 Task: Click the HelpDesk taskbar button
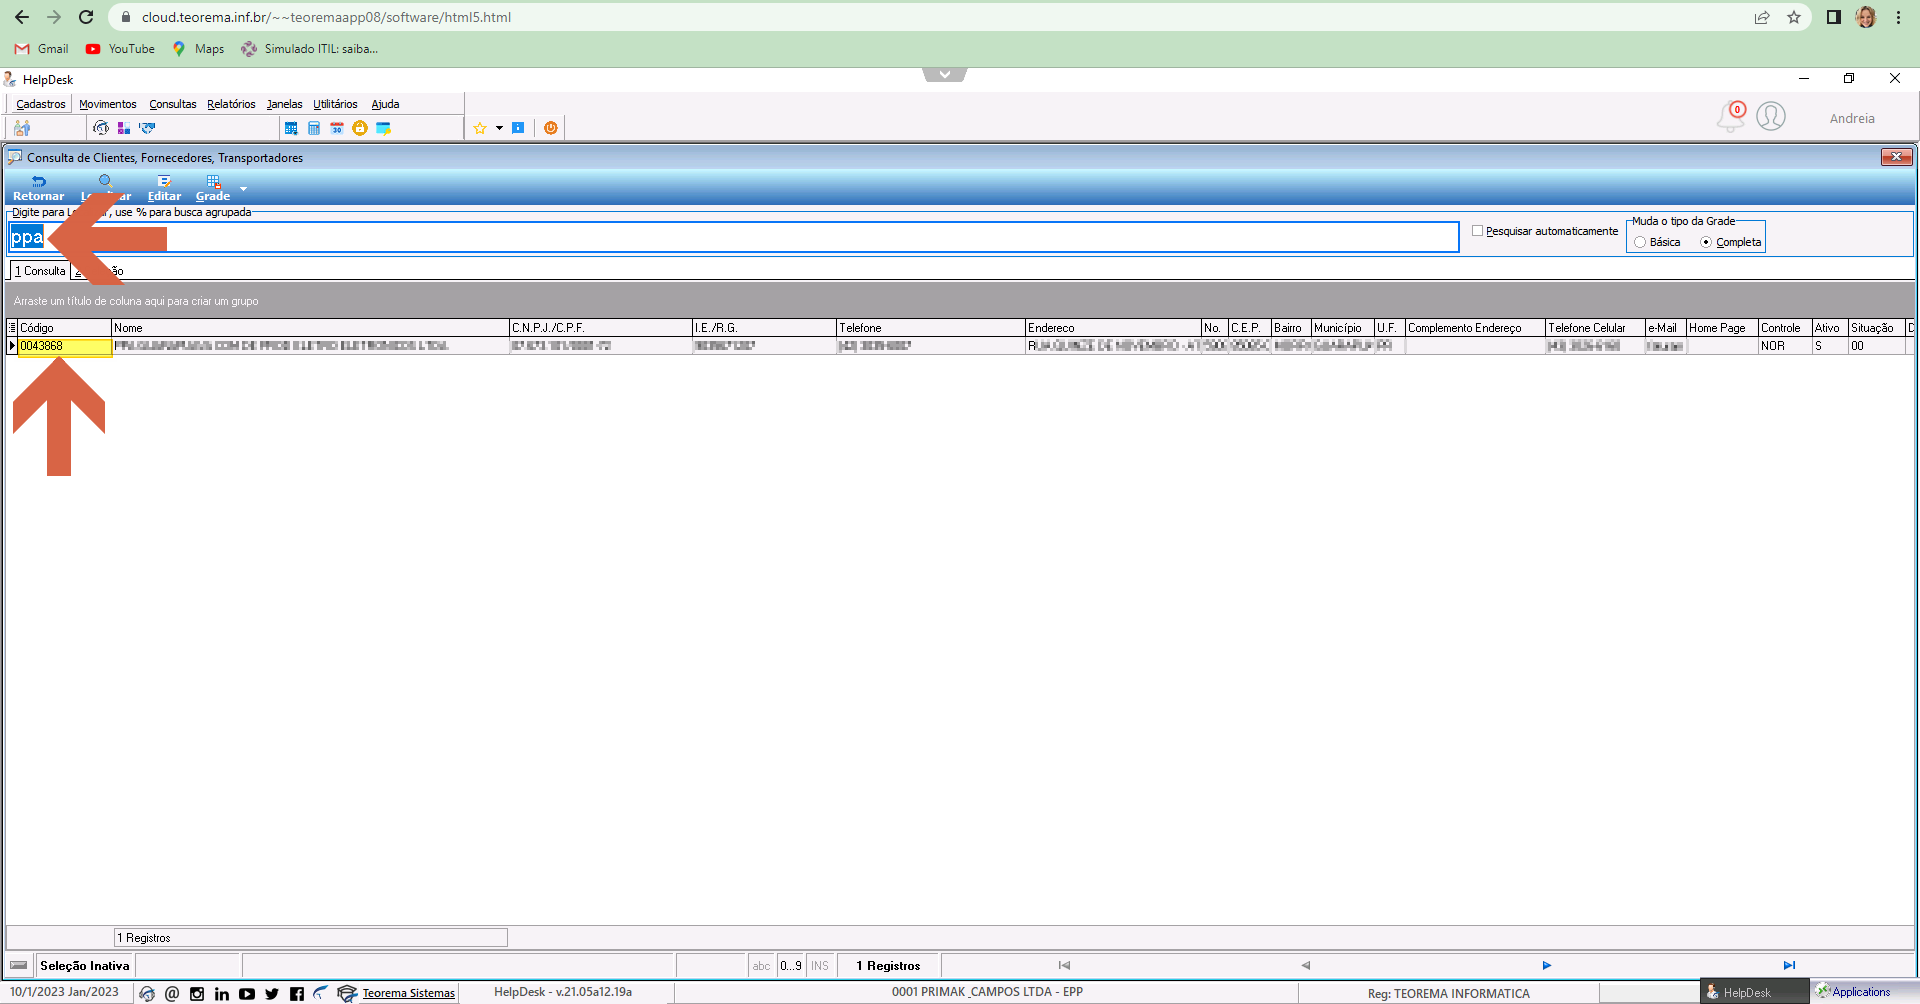pyautogui.click(x=1753, y=992)
